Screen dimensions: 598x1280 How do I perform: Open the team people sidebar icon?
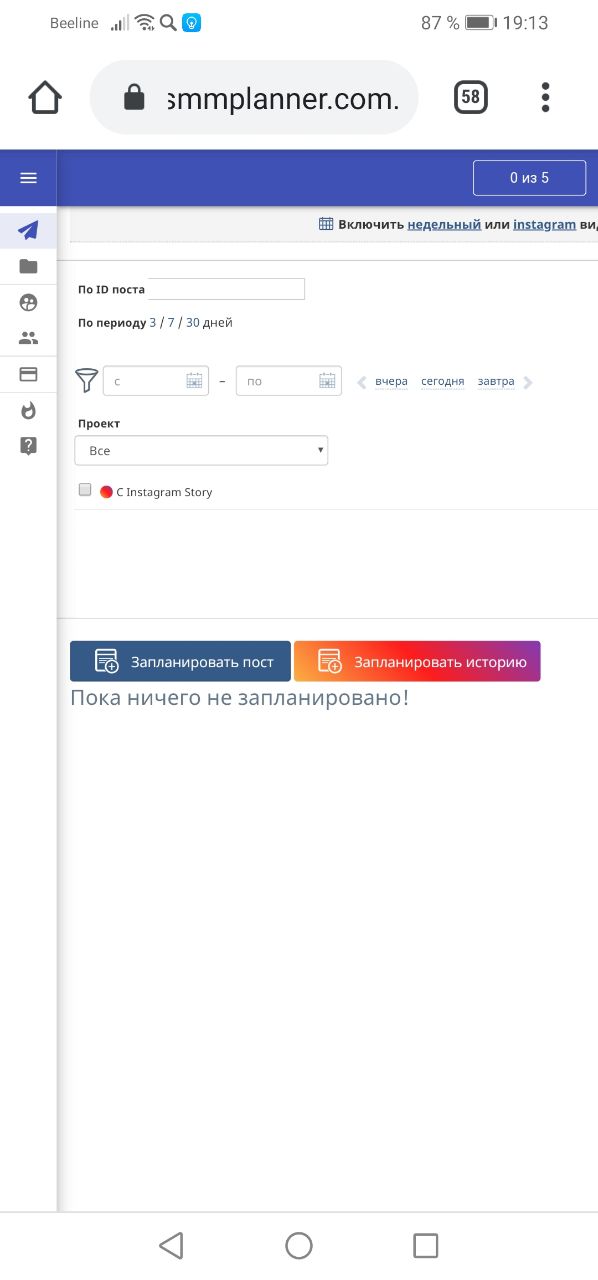(28, 338)
